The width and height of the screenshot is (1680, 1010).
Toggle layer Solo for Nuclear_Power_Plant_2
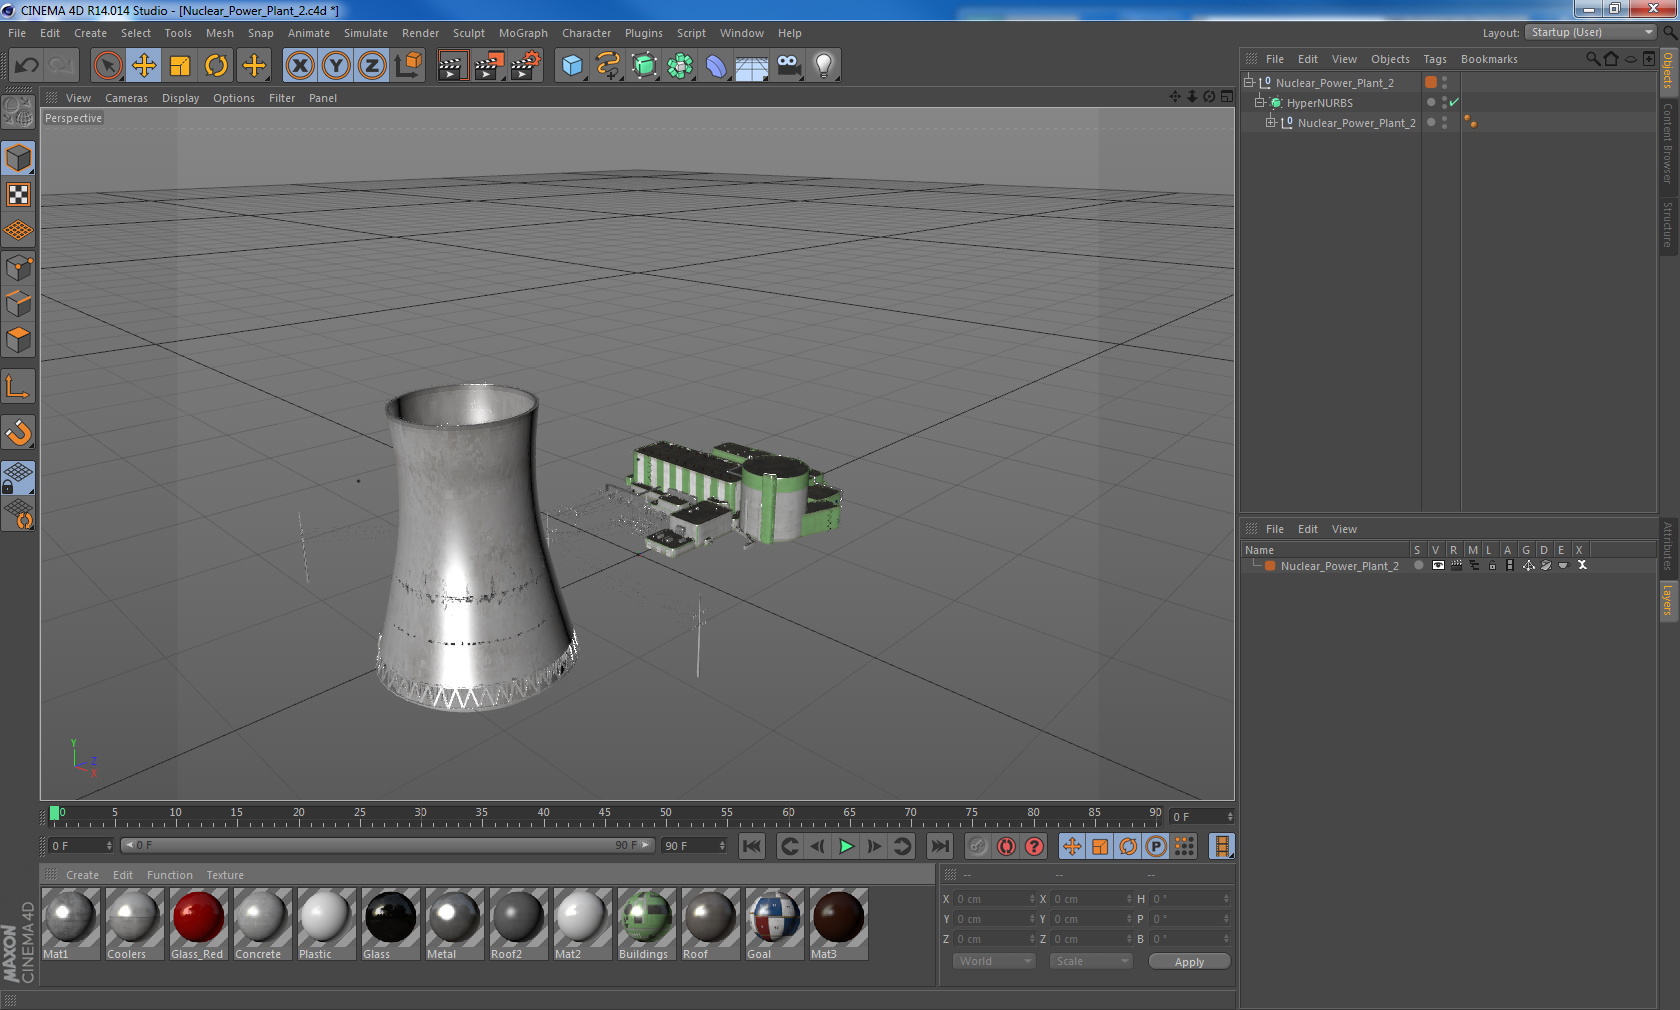click(x=1418, y=565)
